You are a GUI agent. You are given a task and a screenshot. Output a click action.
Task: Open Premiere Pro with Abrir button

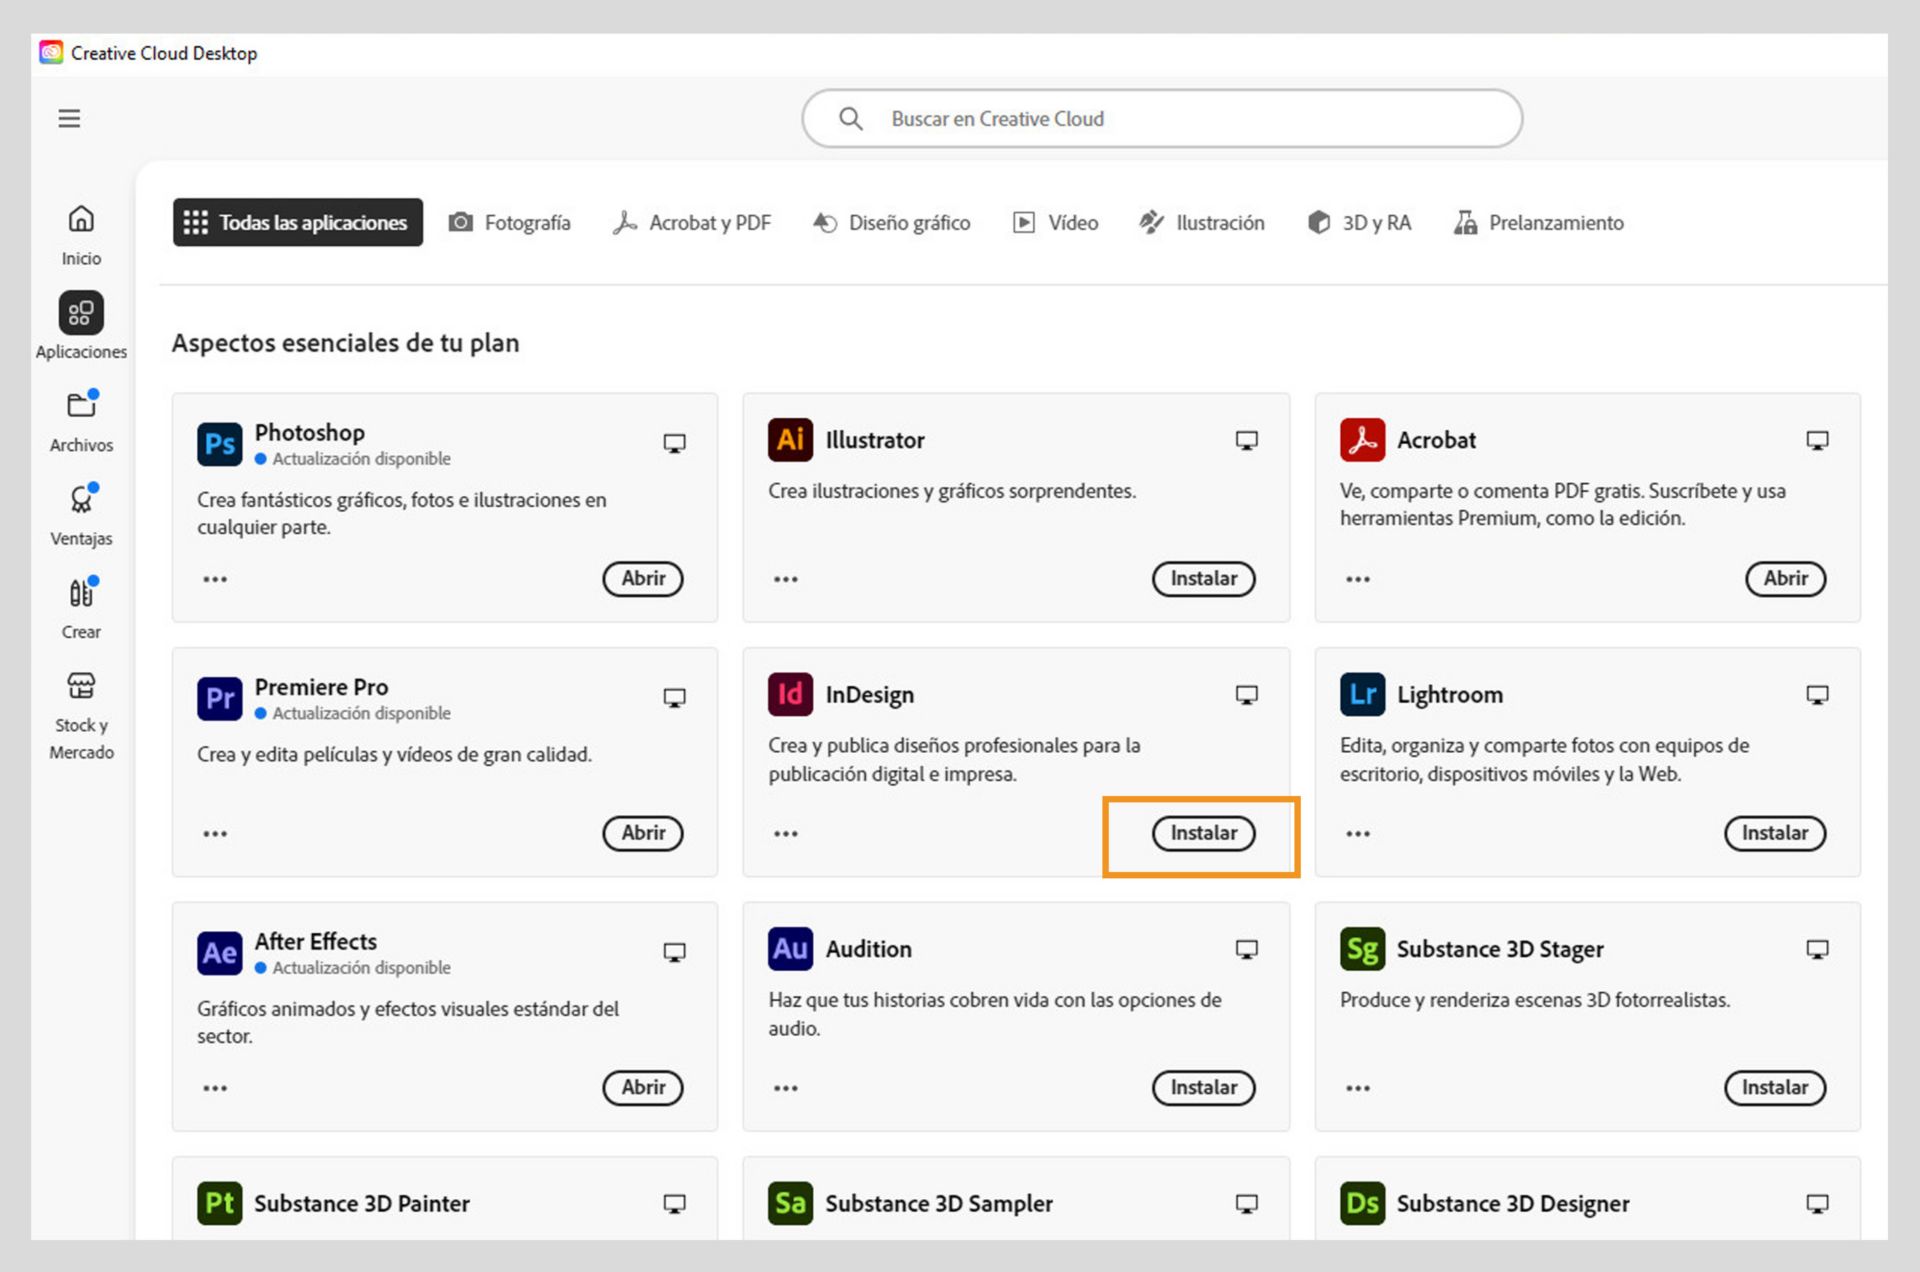643,833
